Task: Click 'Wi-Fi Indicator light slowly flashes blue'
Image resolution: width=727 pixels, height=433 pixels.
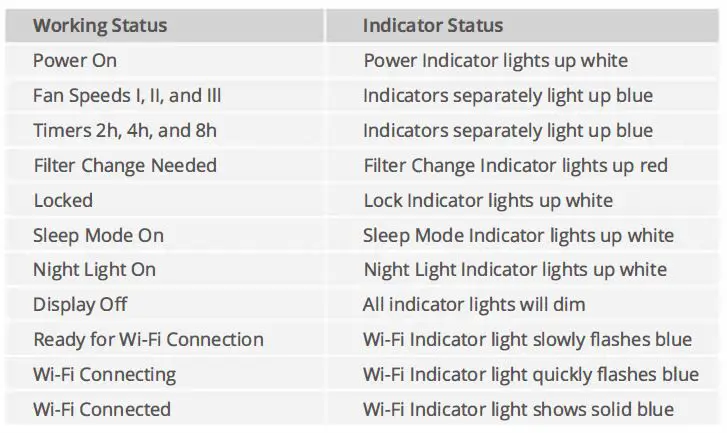Action: [x=527, y=339]
